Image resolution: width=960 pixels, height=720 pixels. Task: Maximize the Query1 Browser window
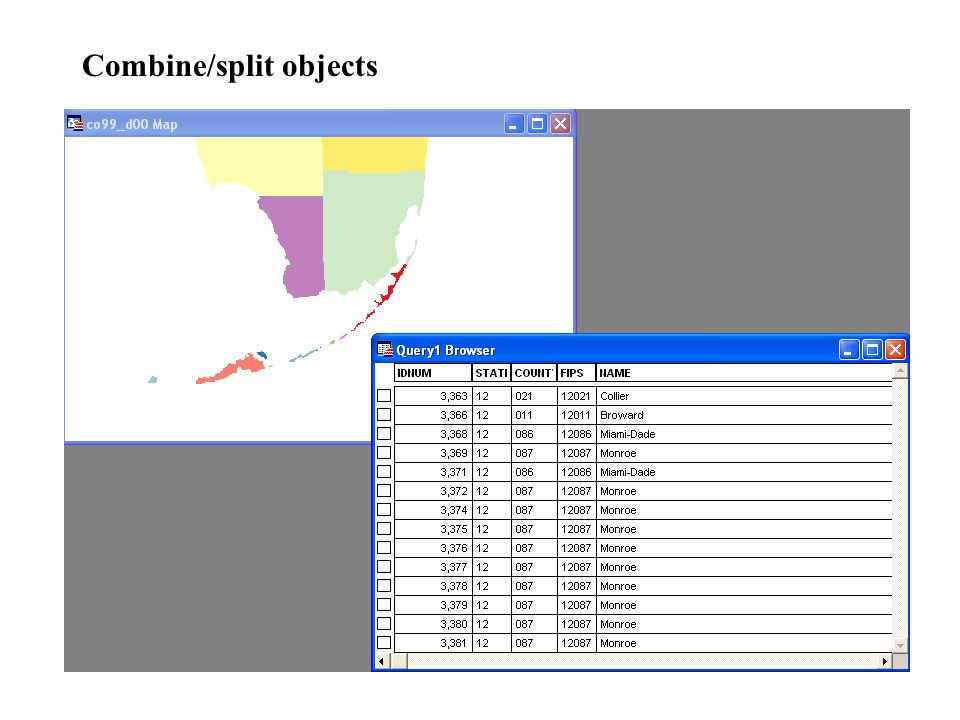pyautogui.click(x=872, y=350)
